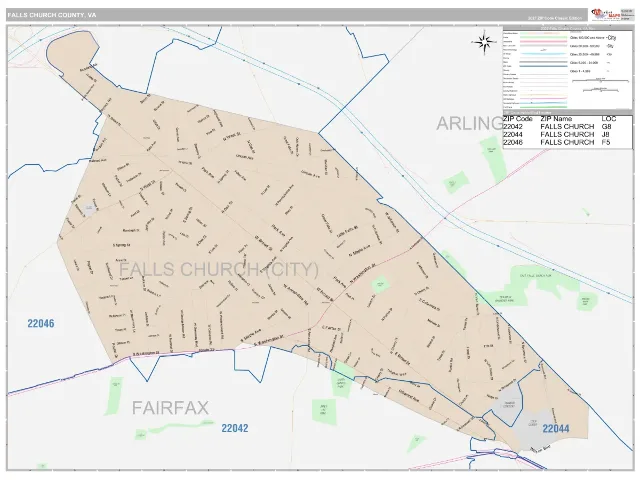
Task: Click the J8 location cell in table
Action: 606,134
